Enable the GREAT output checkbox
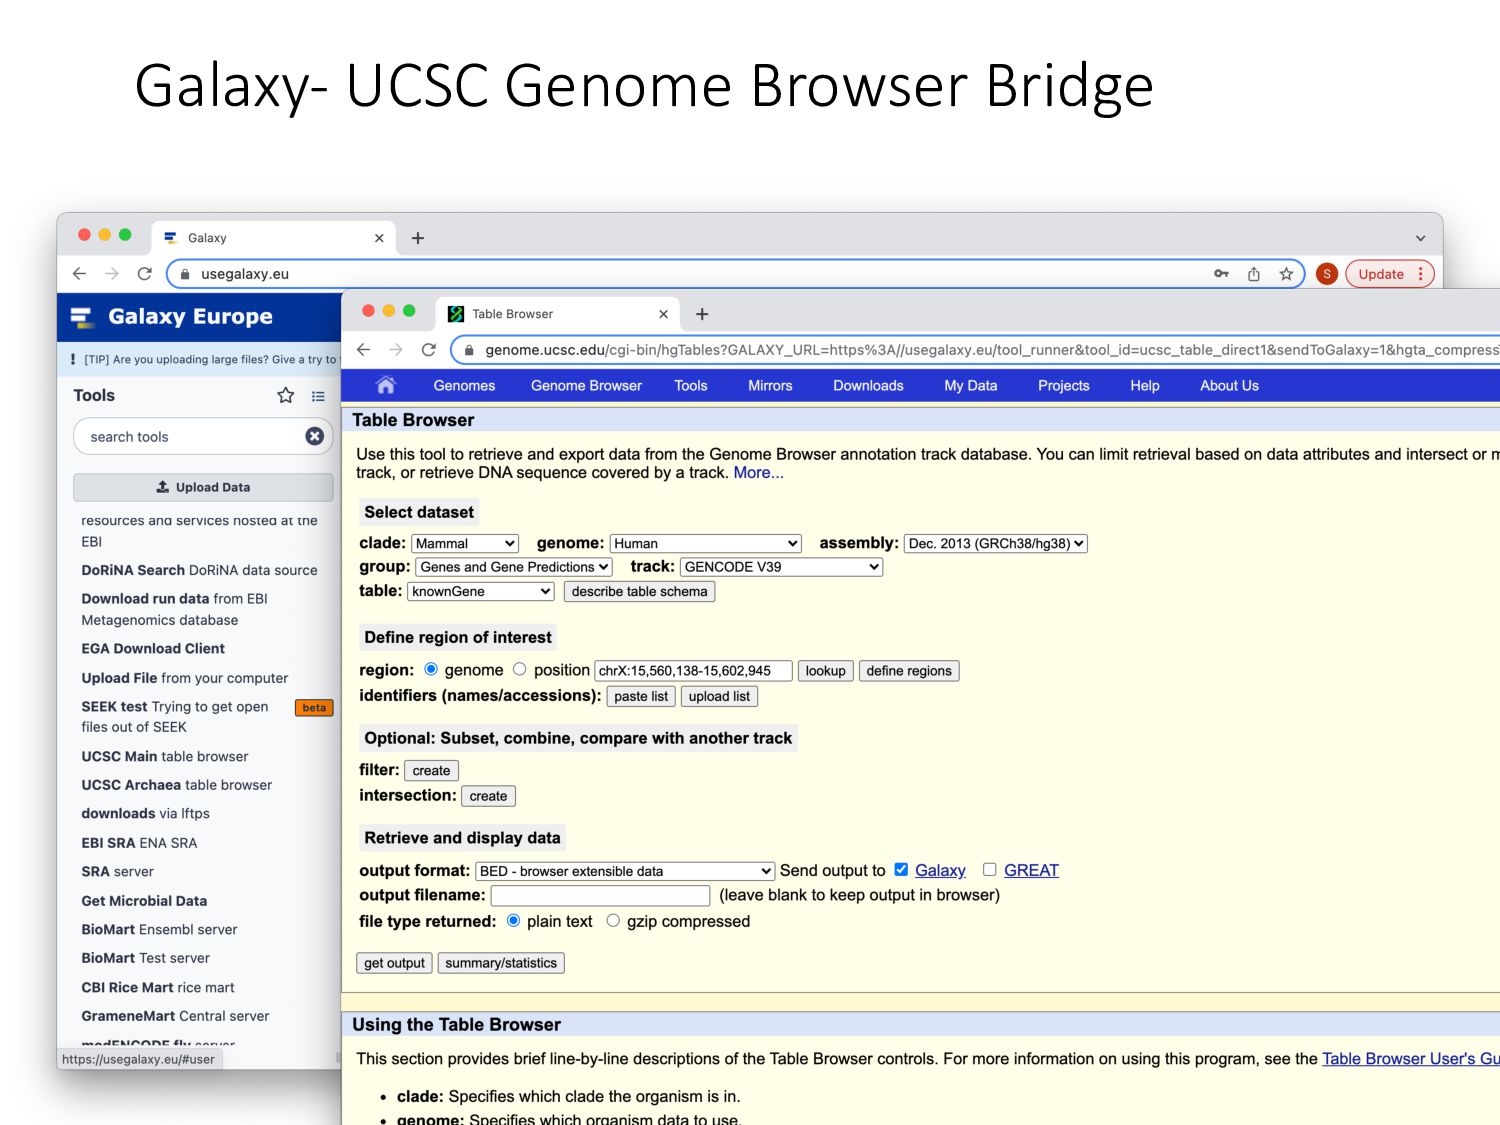 pos(990,870)
